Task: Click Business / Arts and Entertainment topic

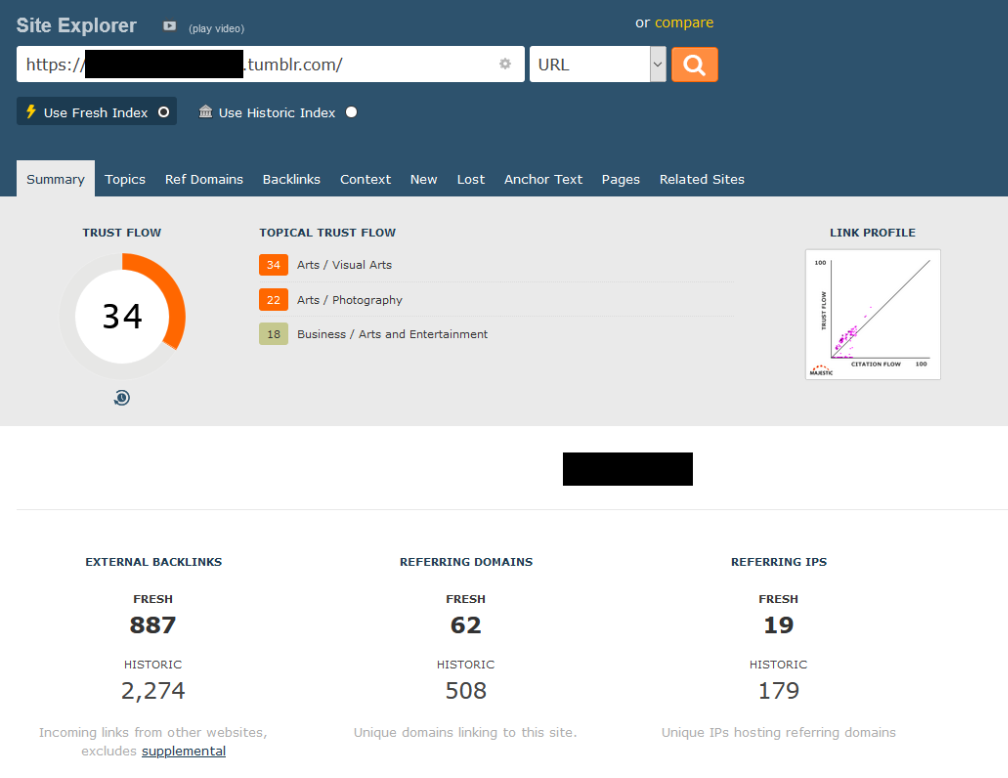Action: (x=392, y=334)
